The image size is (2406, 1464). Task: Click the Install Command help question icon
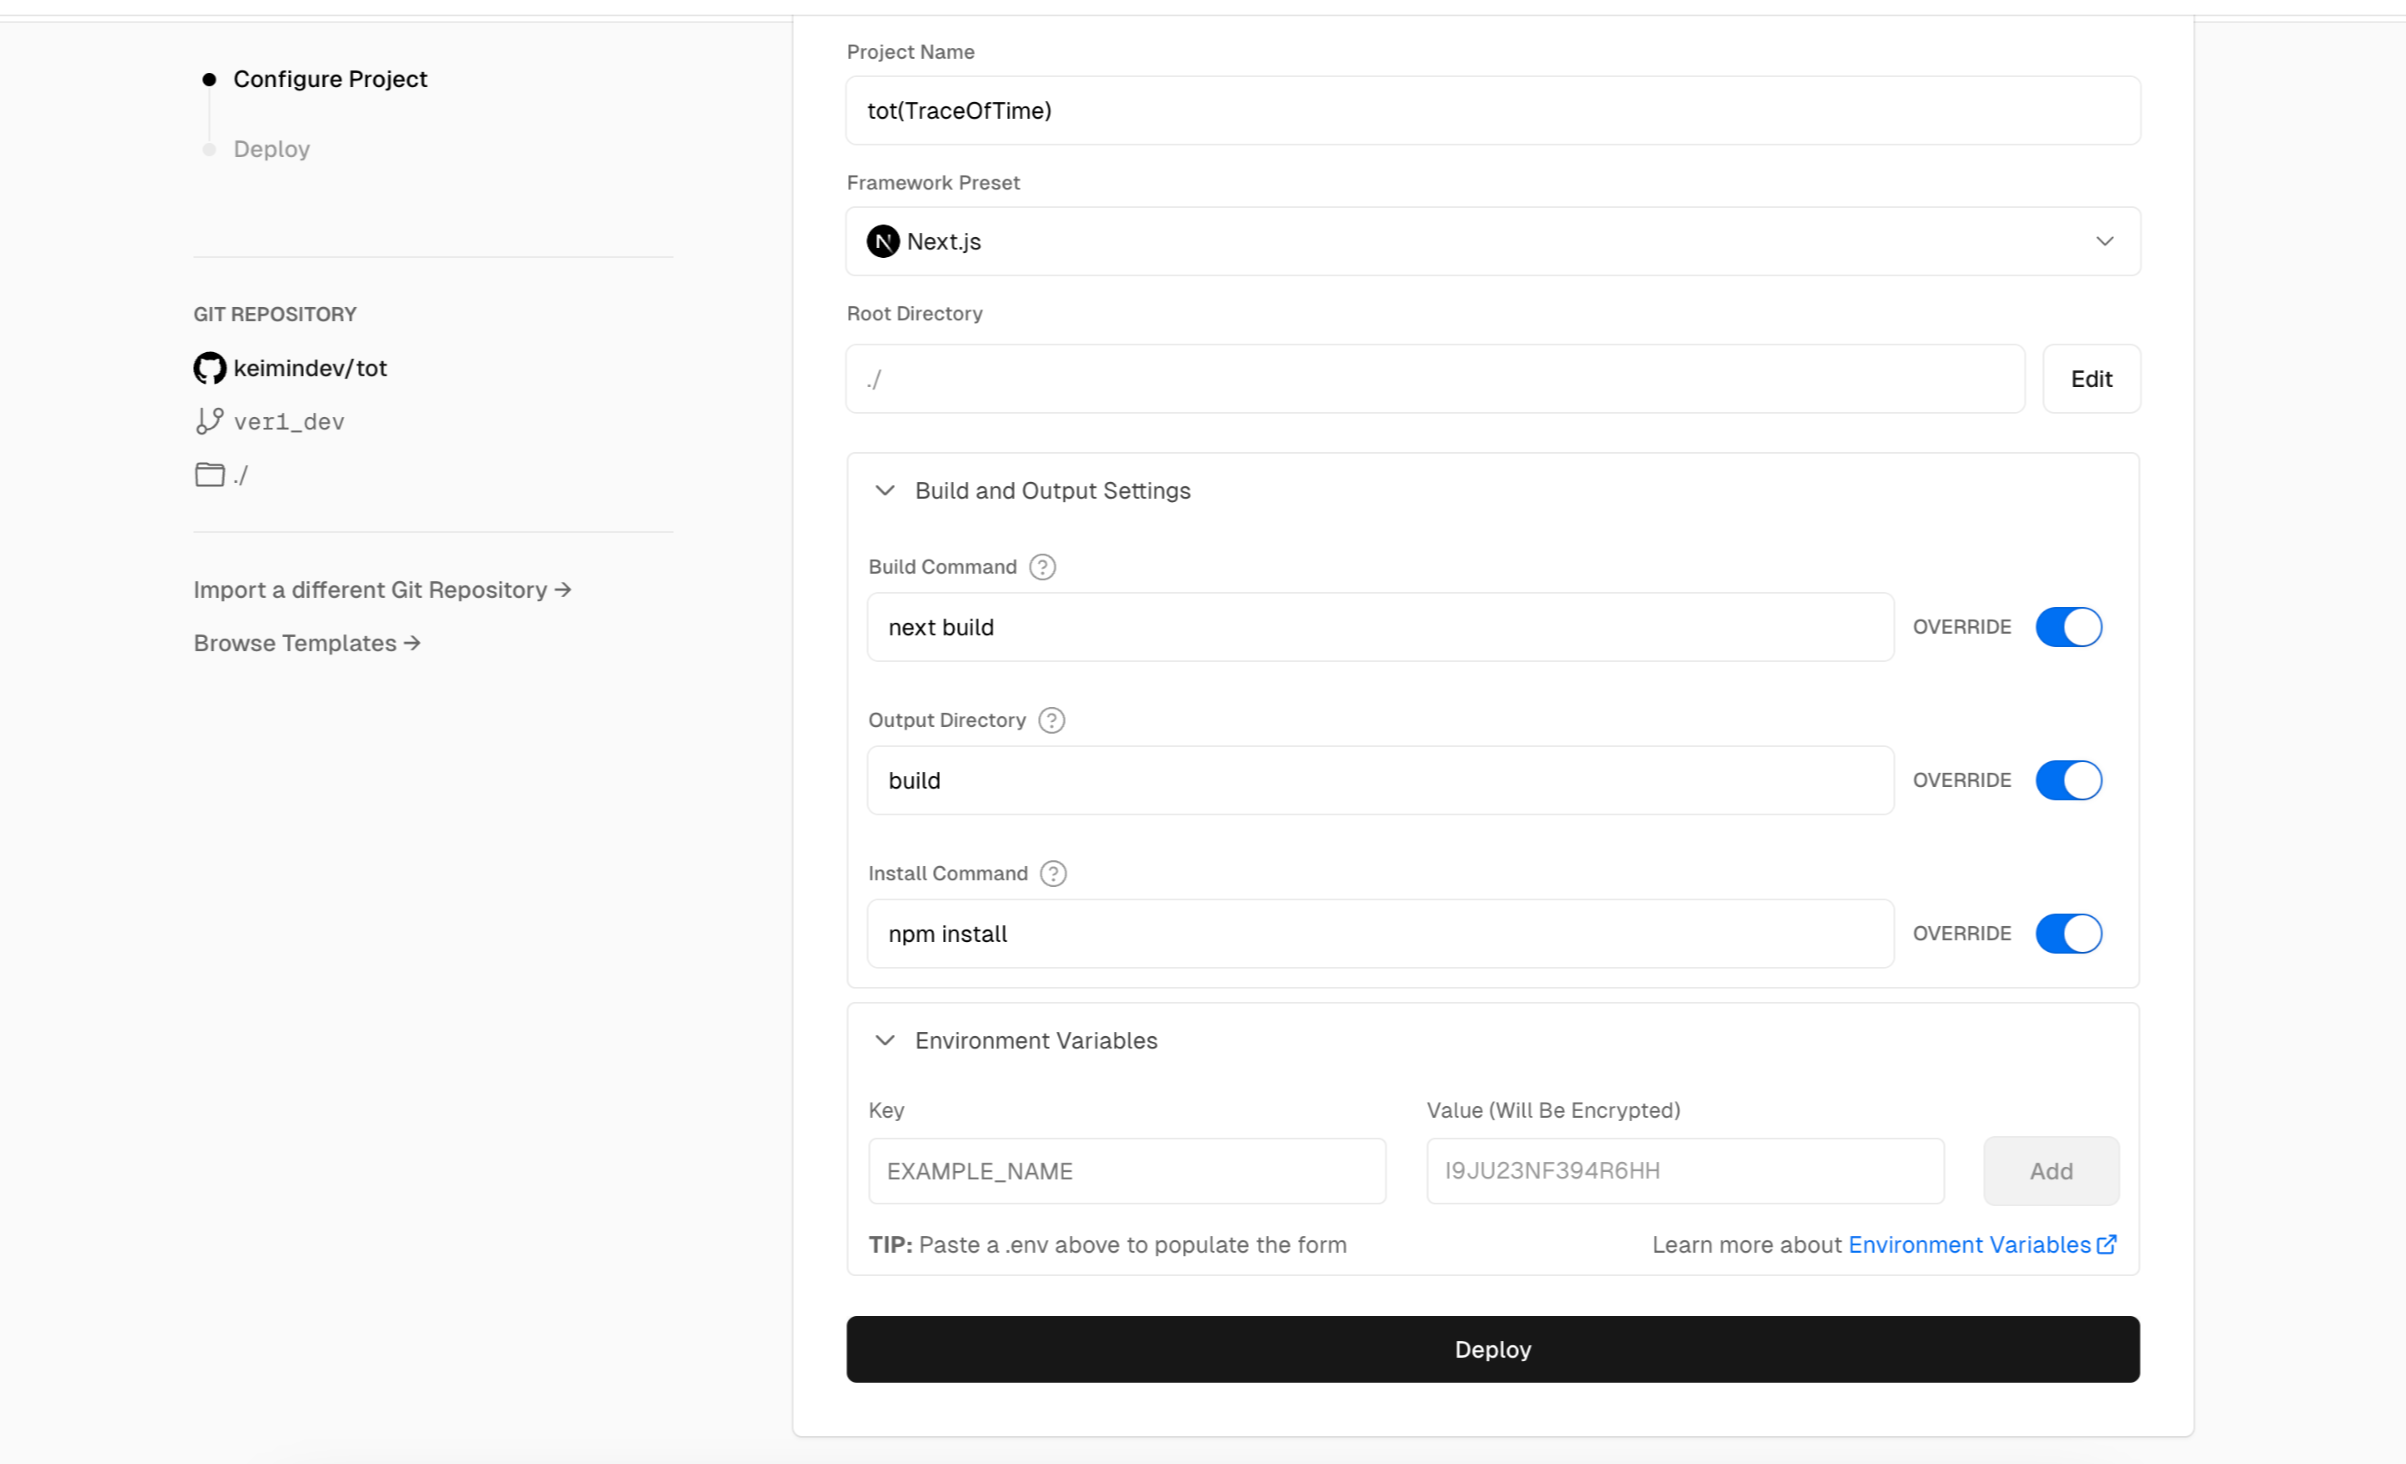(1053, 873)
